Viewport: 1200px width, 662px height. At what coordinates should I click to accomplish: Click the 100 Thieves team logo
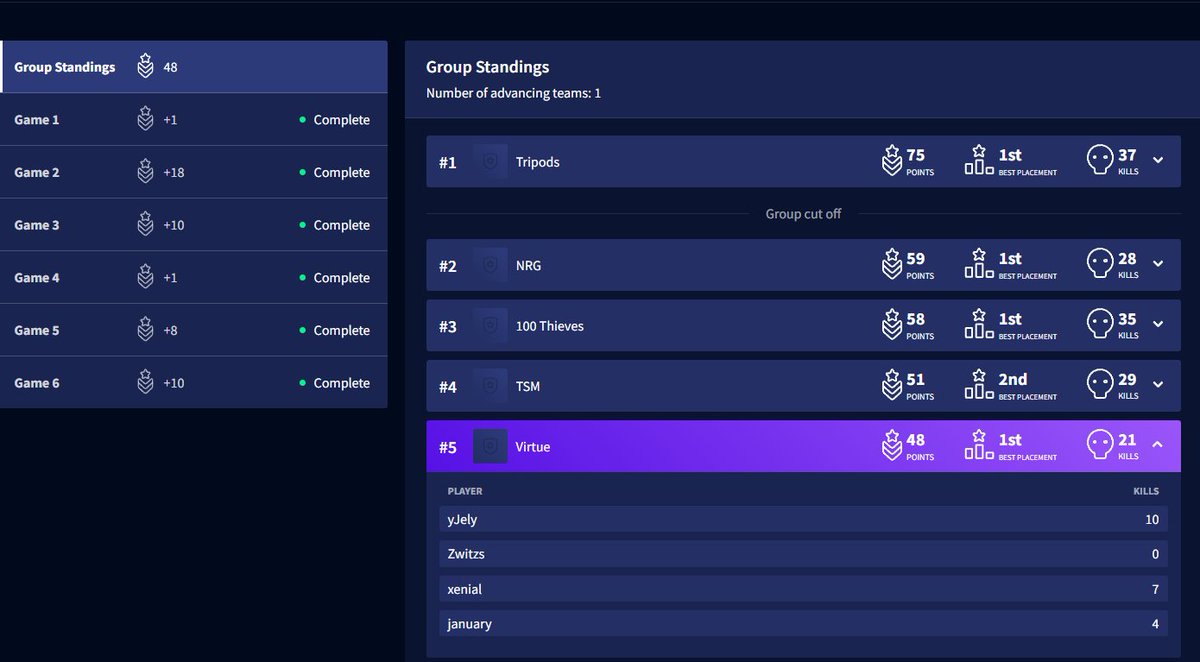click(490, 326)
